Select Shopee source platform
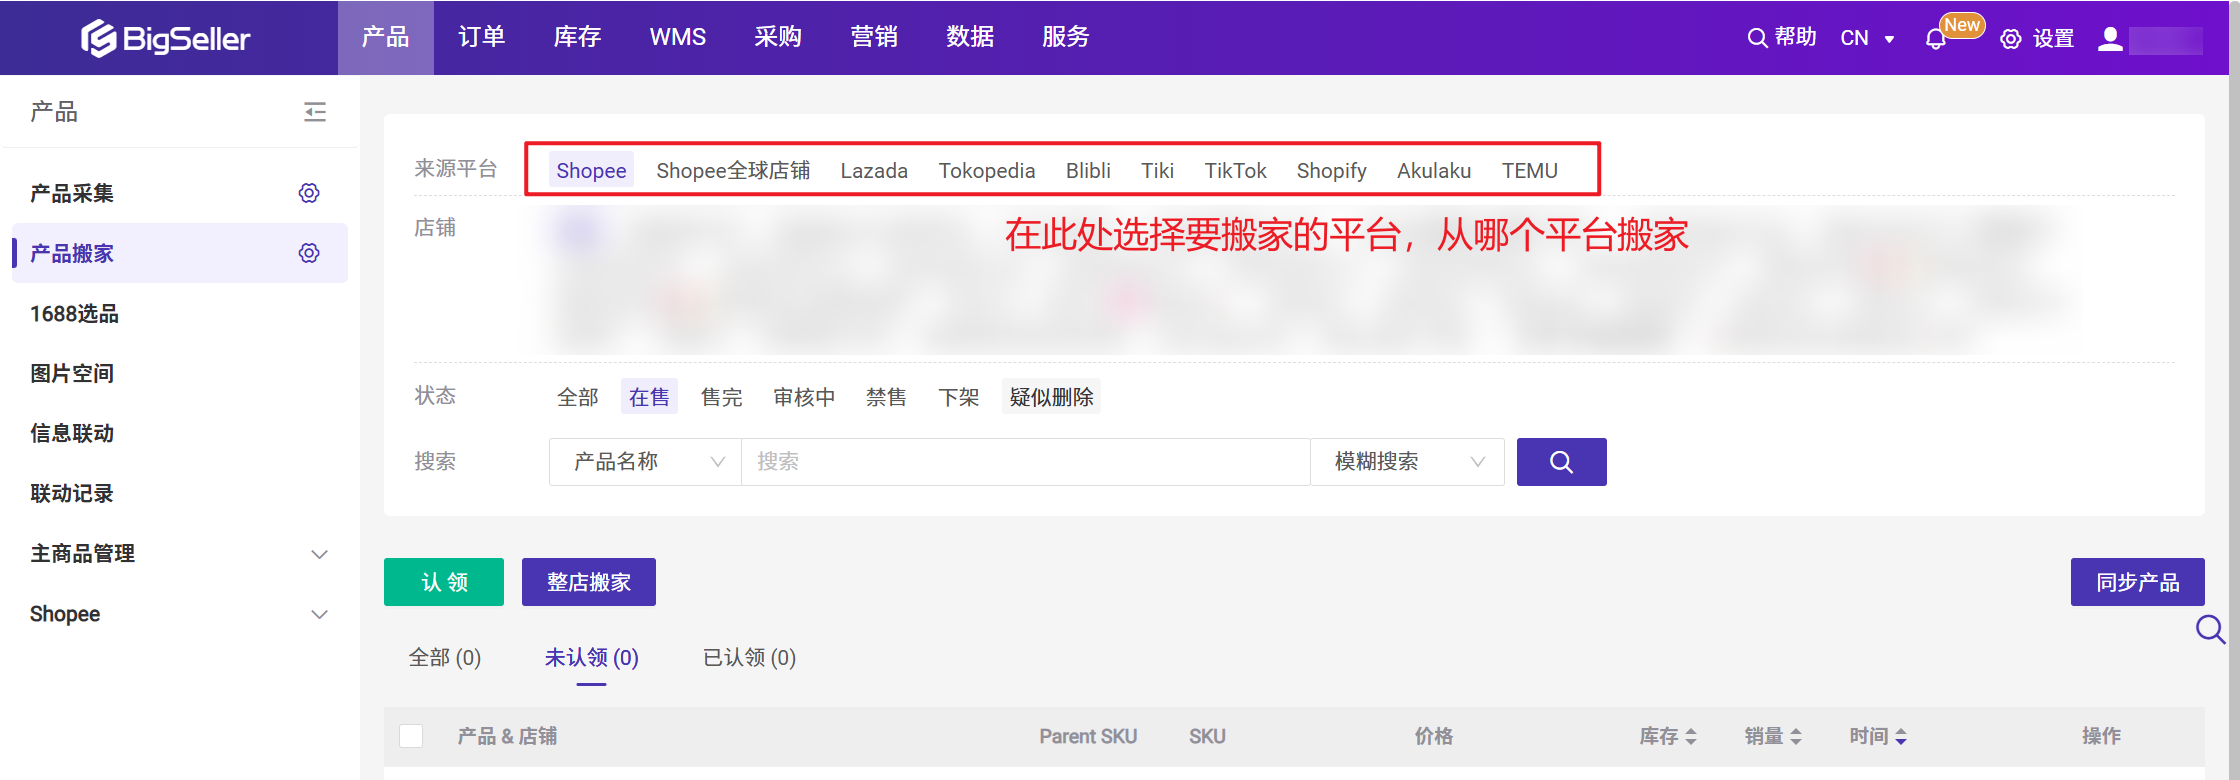This screenshot has height=780, width=2240. (591, 171)
